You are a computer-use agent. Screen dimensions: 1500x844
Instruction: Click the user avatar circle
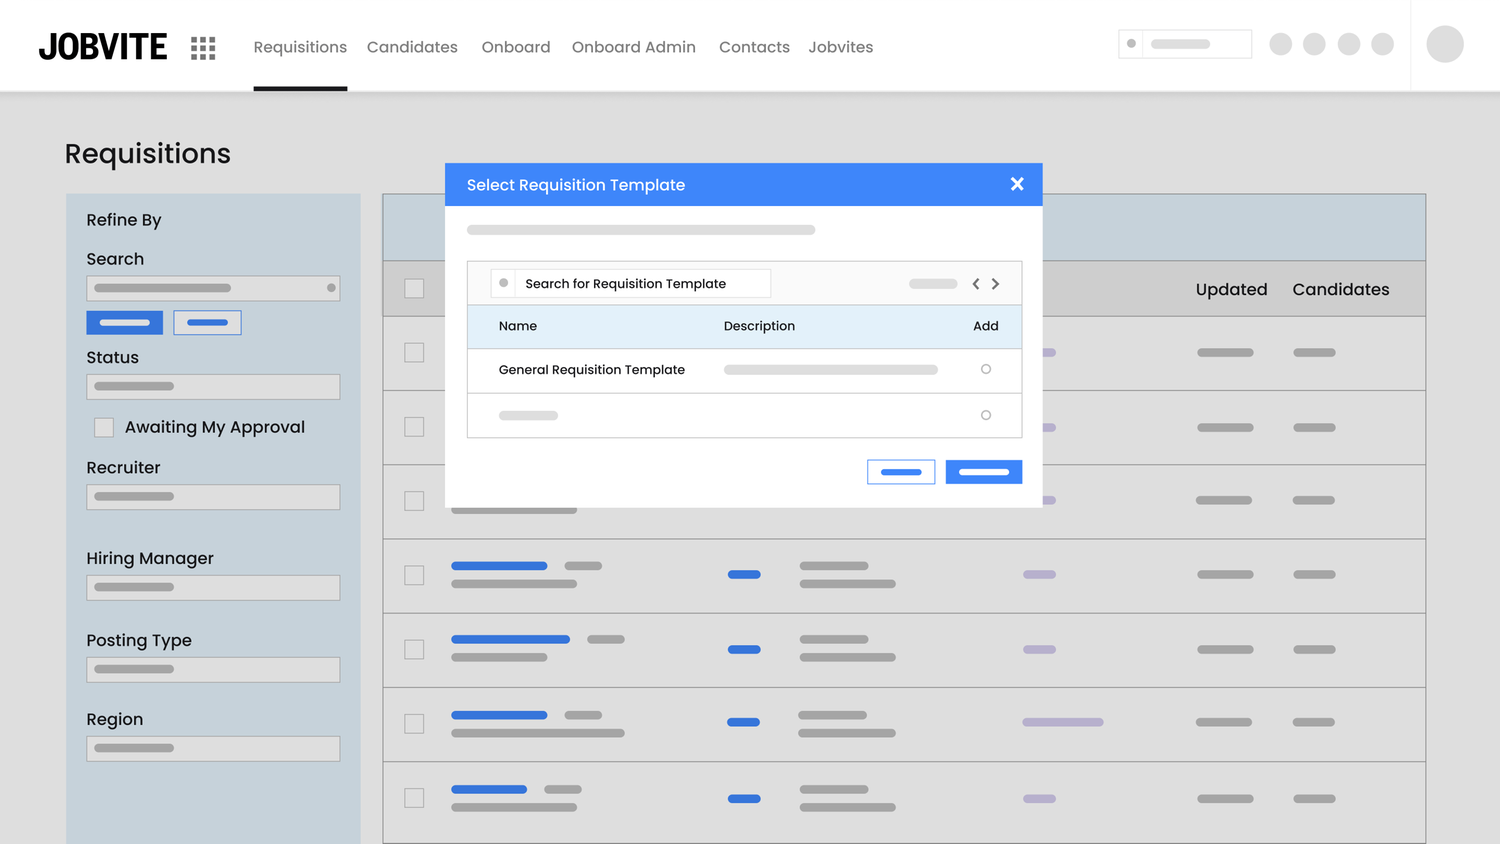pyautogui.click(x=1445, y=44)
